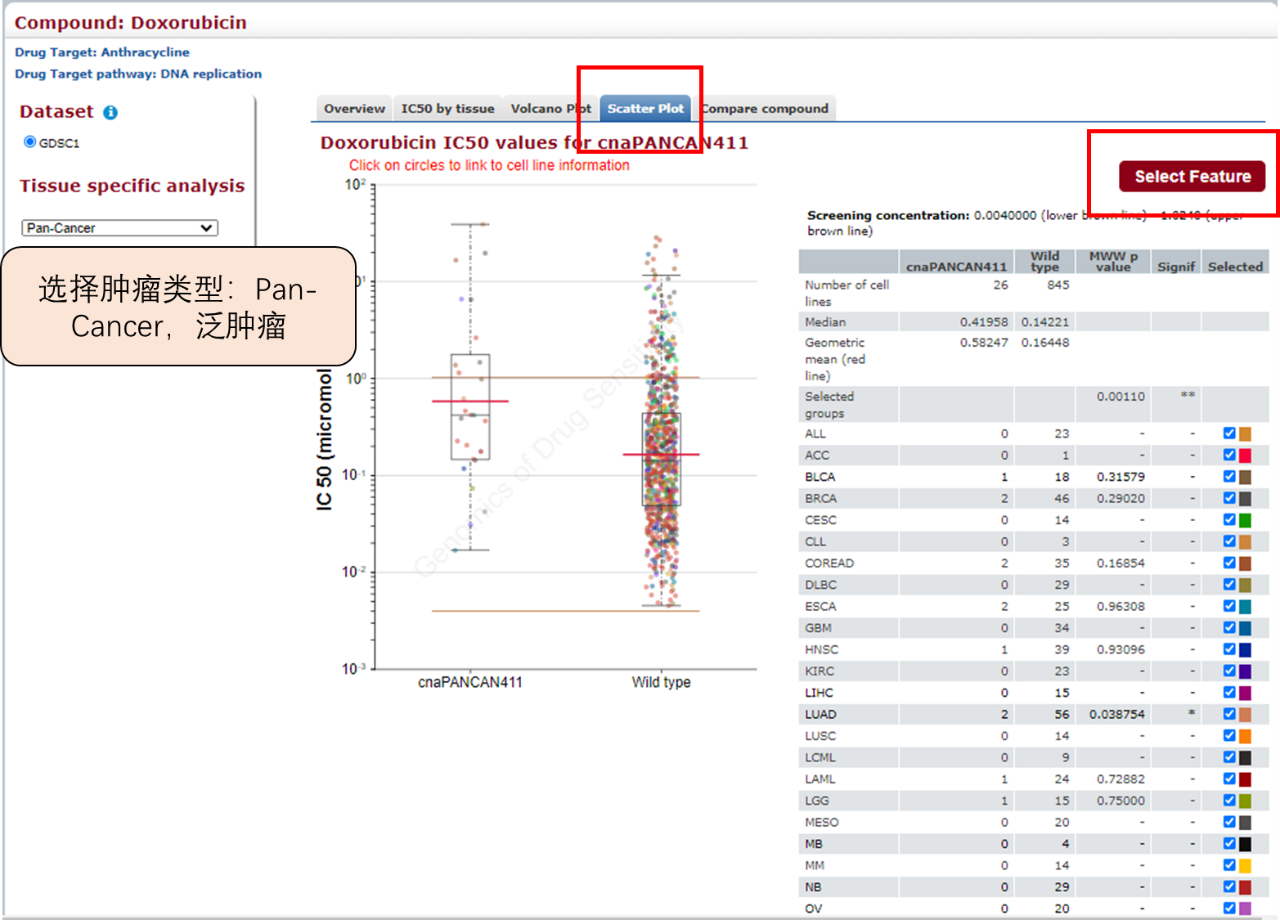
Task: Click the LAML row label
Action: (x=820, y=779)
